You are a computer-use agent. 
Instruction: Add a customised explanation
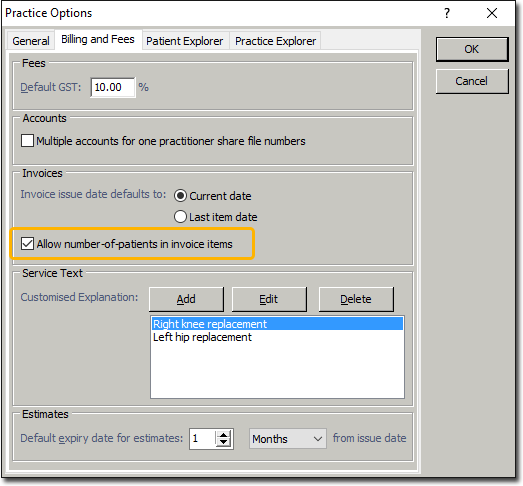(x=186, y=299)
